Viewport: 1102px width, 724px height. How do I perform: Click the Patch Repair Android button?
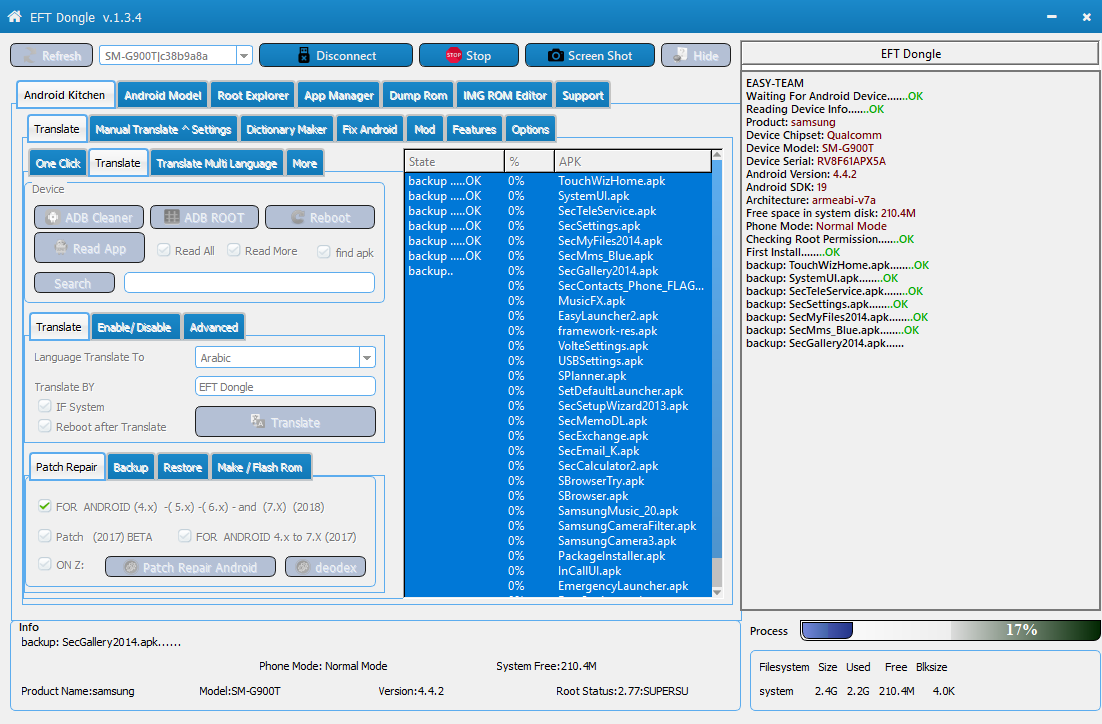(190, 567)
